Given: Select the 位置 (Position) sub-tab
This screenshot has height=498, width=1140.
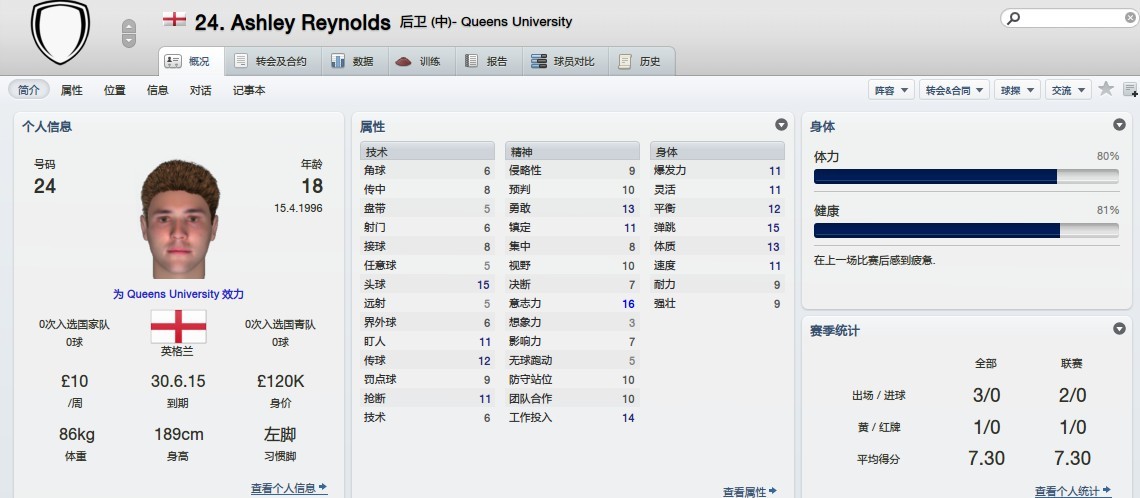Looking at the screenshot, I should pos(114,90).
